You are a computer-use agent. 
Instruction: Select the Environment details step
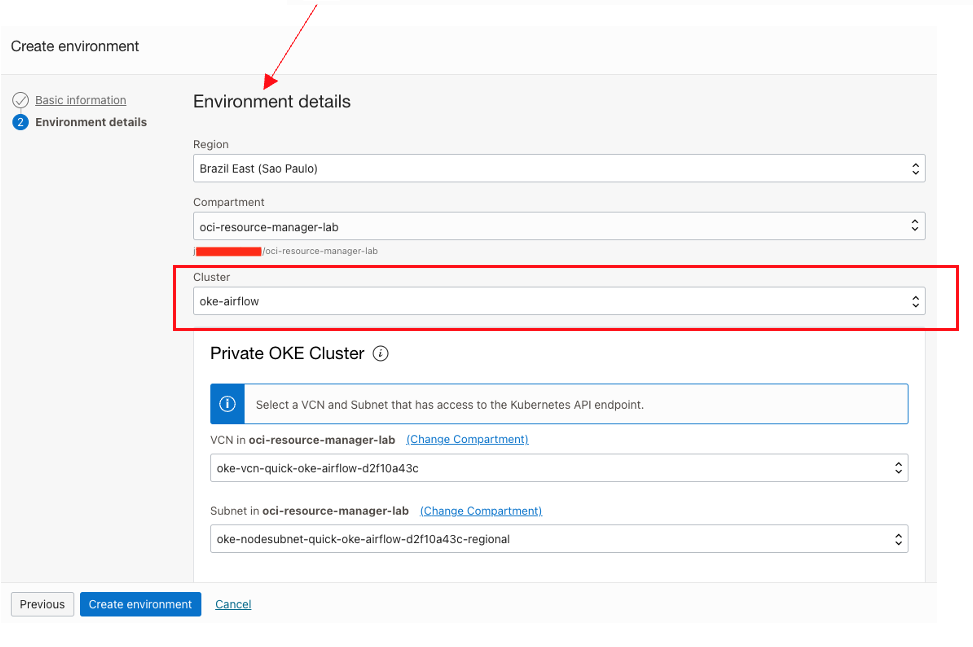(x=90, y=121)
